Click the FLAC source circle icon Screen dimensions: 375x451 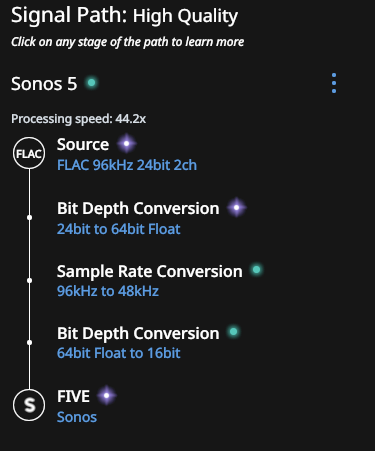click(29, 153)
